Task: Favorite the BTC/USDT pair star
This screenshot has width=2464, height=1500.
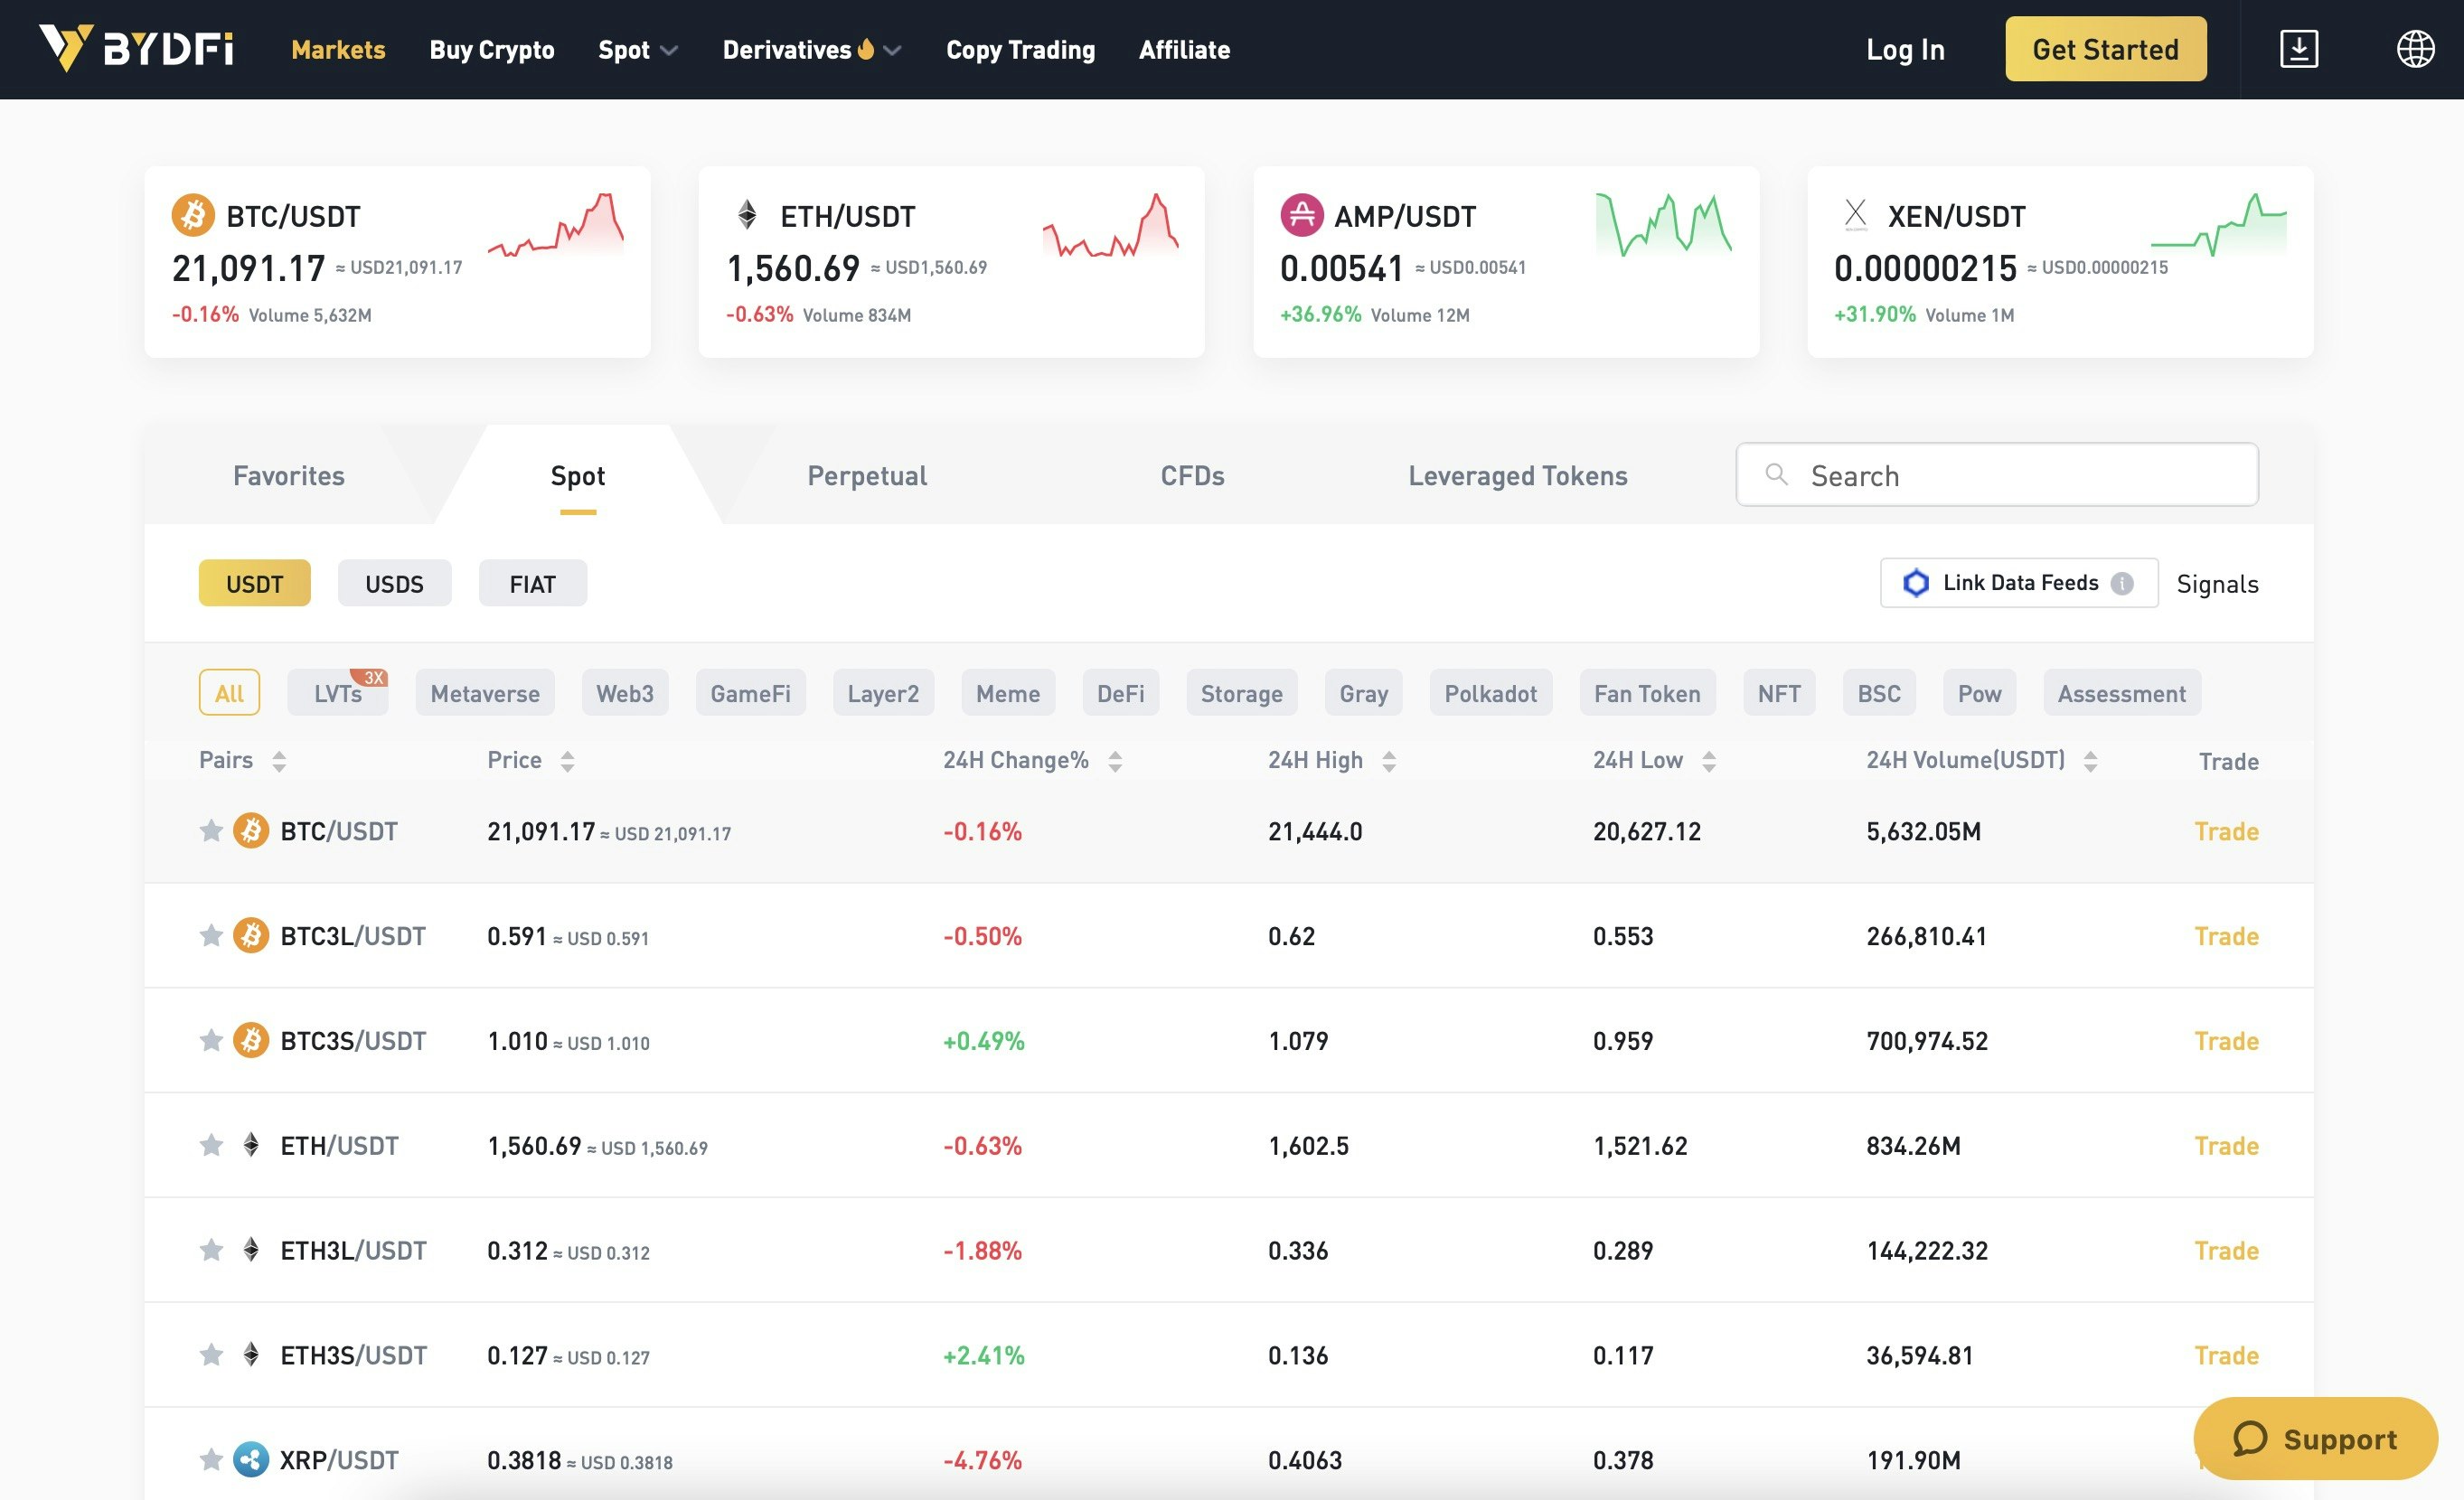Action: tap(211, 830)
